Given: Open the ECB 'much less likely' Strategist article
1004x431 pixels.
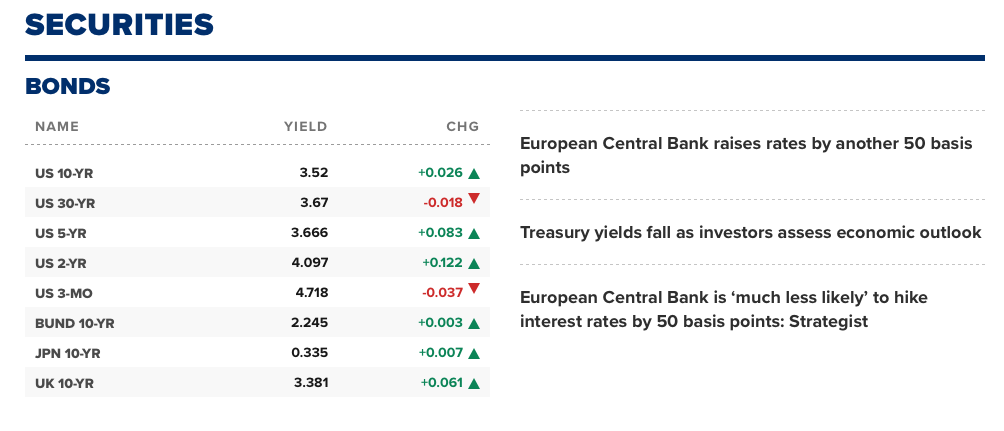Looking at the screenshot, I should pos(730,309).
